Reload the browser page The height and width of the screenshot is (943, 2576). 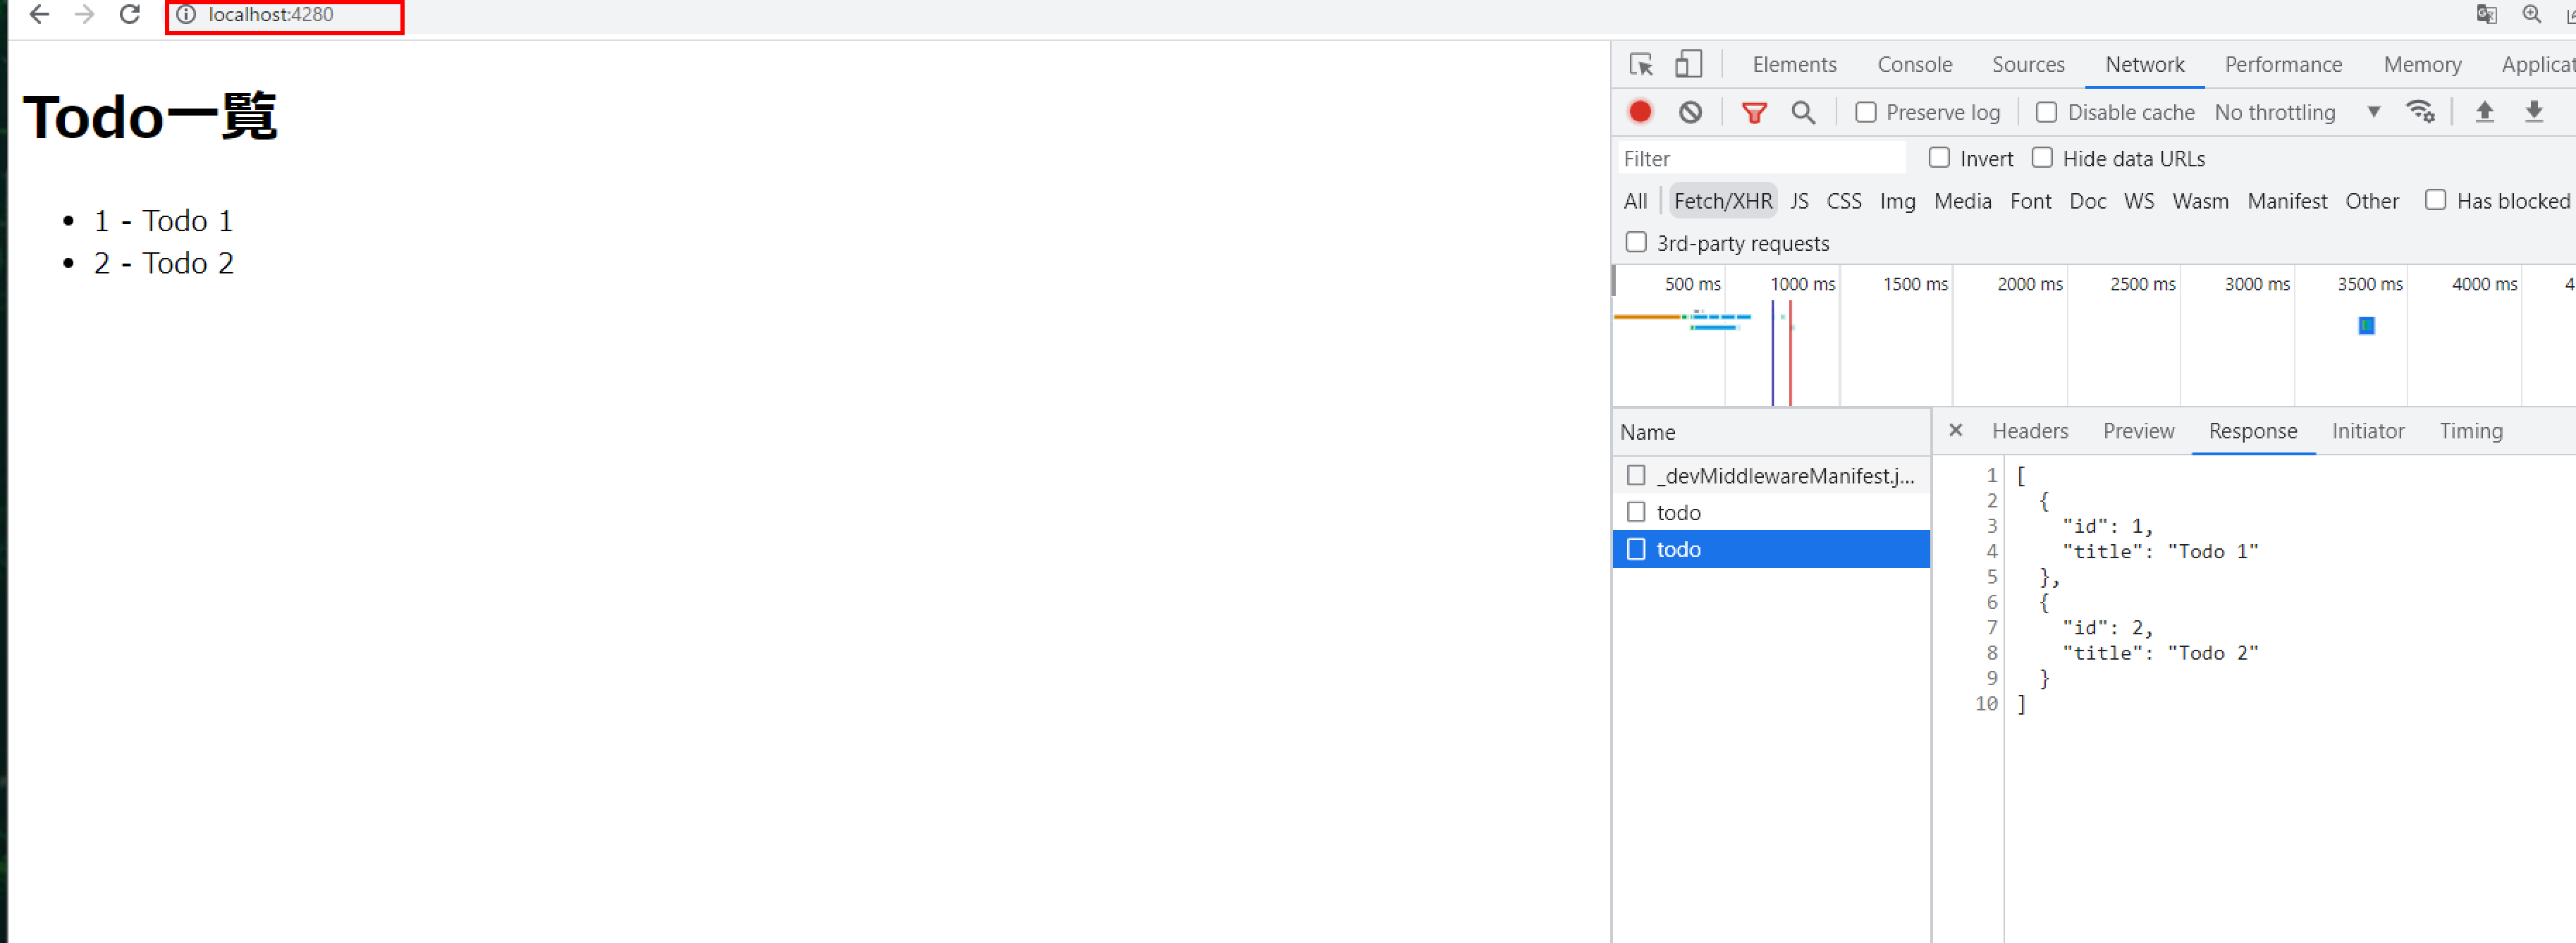(x=129, y=15)
